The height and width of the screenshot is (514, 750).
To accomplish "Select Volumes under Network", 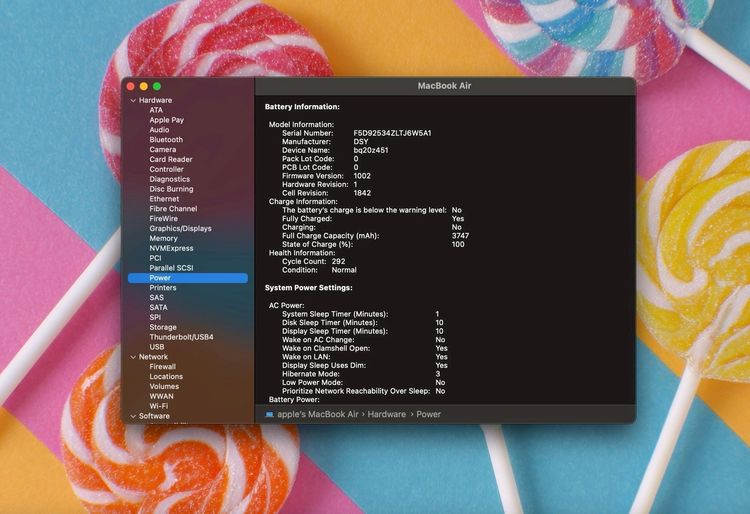I will pos(164,386).
